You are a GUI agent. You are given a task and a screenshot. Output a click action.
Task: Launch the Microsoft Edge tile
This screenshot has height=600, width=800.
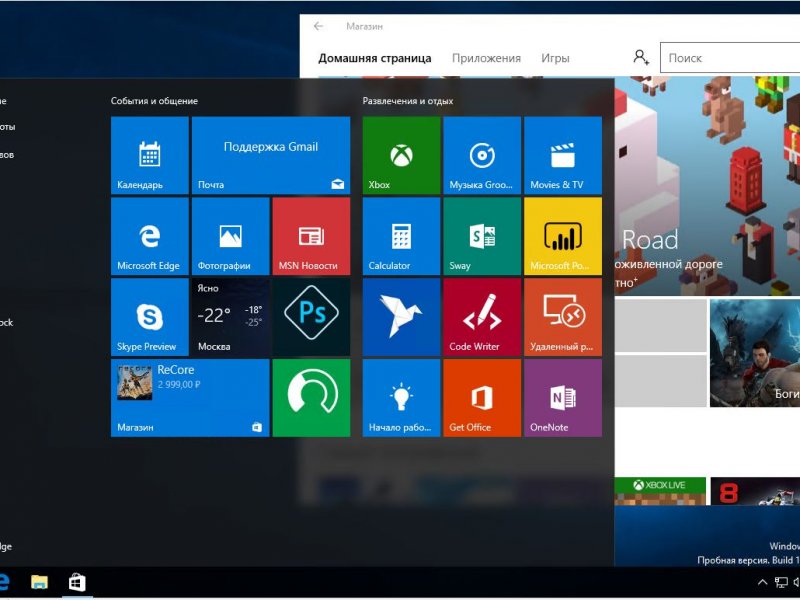pyautogui.click(x=149, y=236)
